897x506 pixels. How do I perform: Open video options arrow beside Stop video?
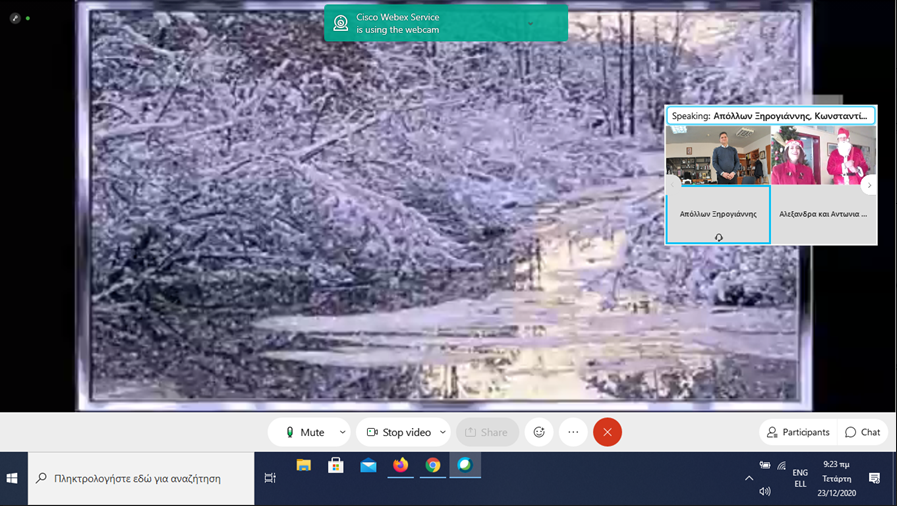pyautogui.click(x=443, y=432)
